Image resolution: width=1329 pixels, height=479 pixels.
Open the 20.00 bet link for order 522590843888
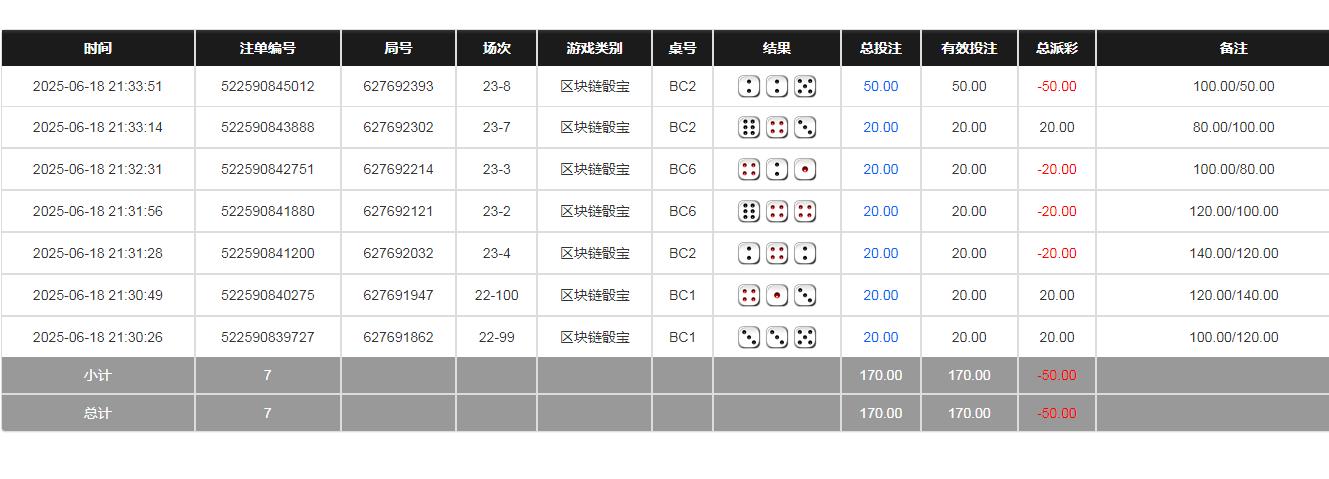[x=880, y=128]
